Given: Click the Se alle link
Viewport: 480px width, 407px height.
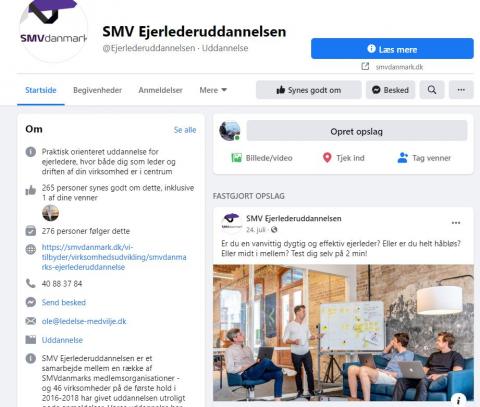Looking at the screenshot, I should coord(185,130).
